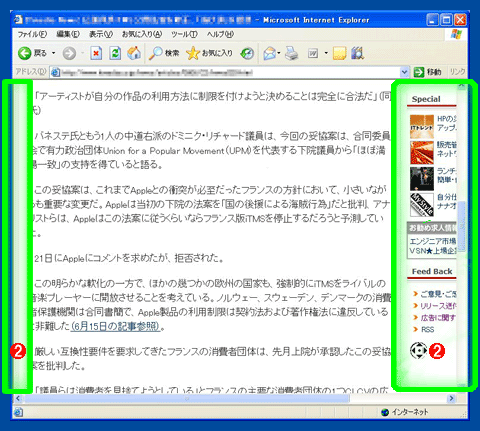Click the MyStyle thumbnail in Special
The width and height of the screenshot is (480, 431).
coord(422,205)
